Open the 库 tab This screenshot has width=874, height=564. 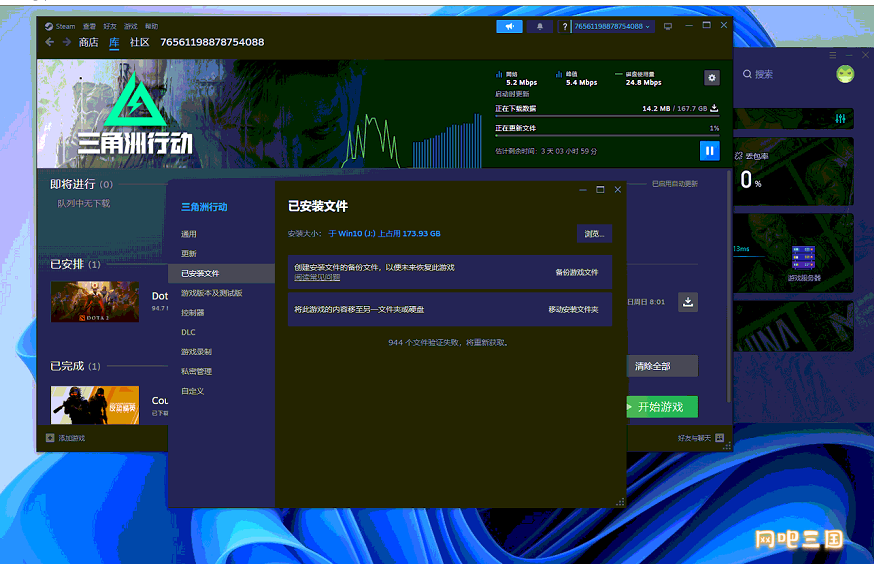[x=114, y=42]
